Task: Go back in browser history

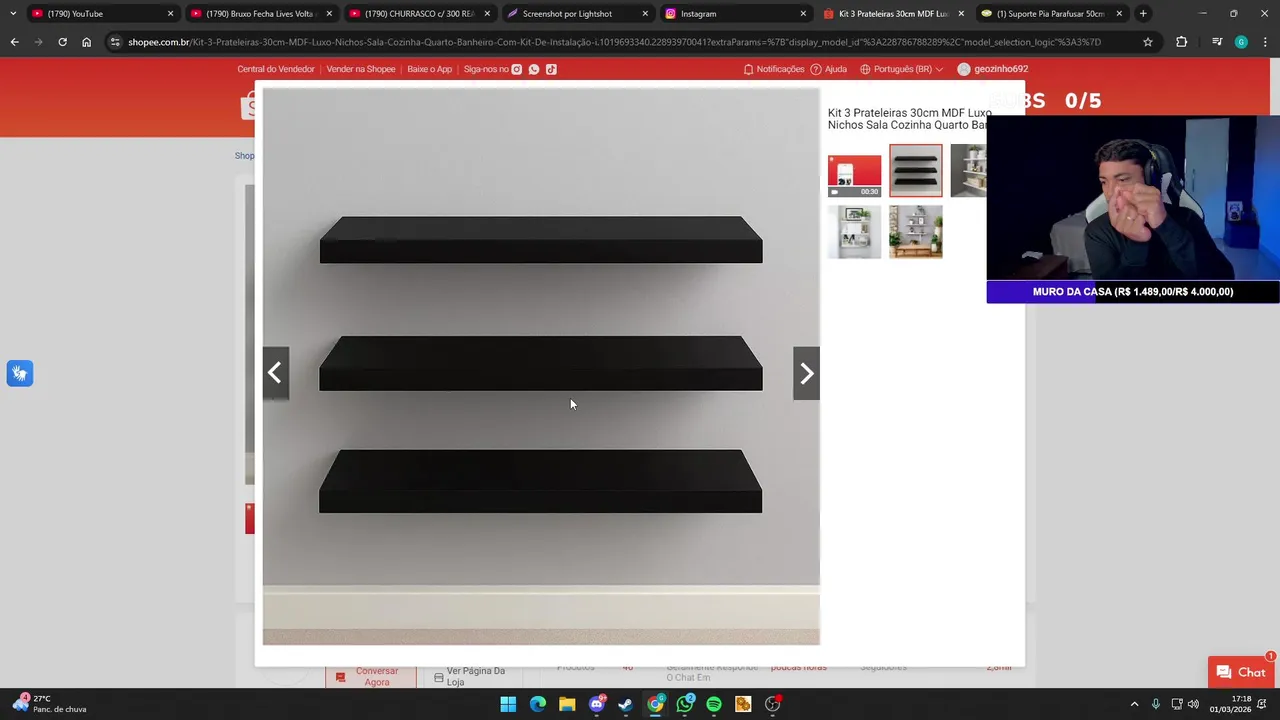Action: [x=14, y=42]
